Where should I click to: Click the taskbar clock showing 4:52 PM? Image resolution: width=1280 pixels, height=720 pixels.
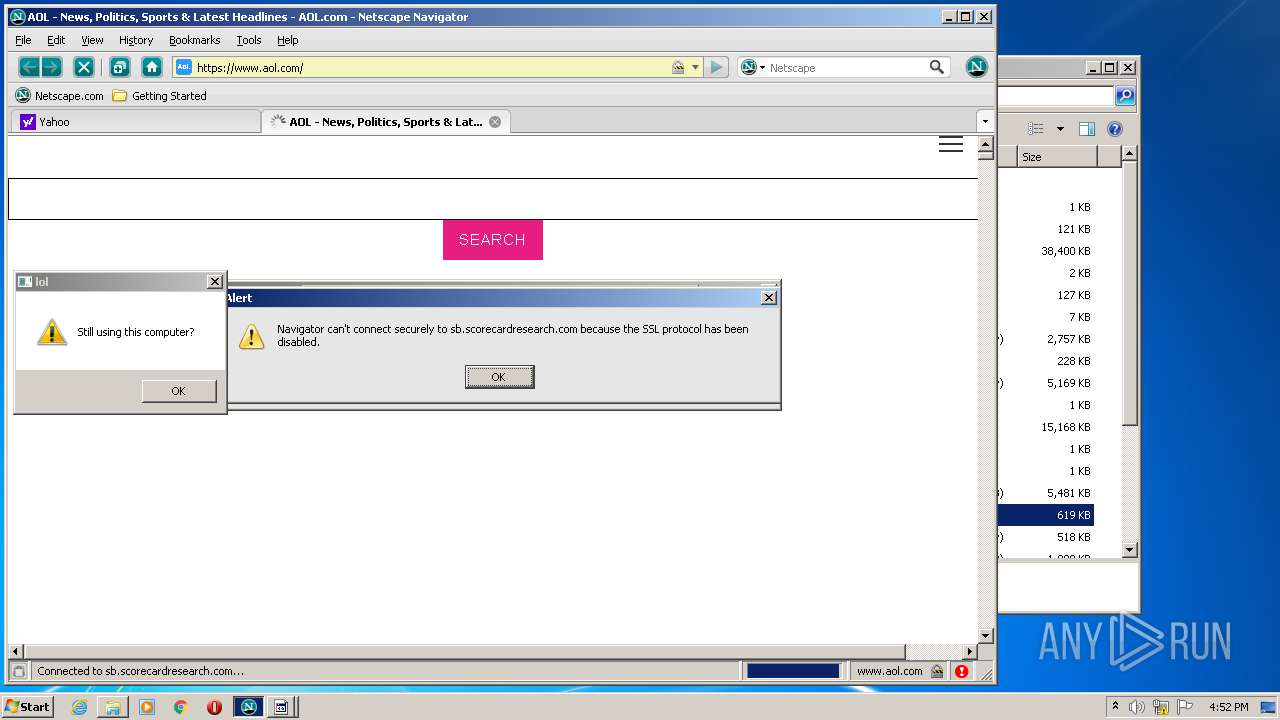point(1228,707)
